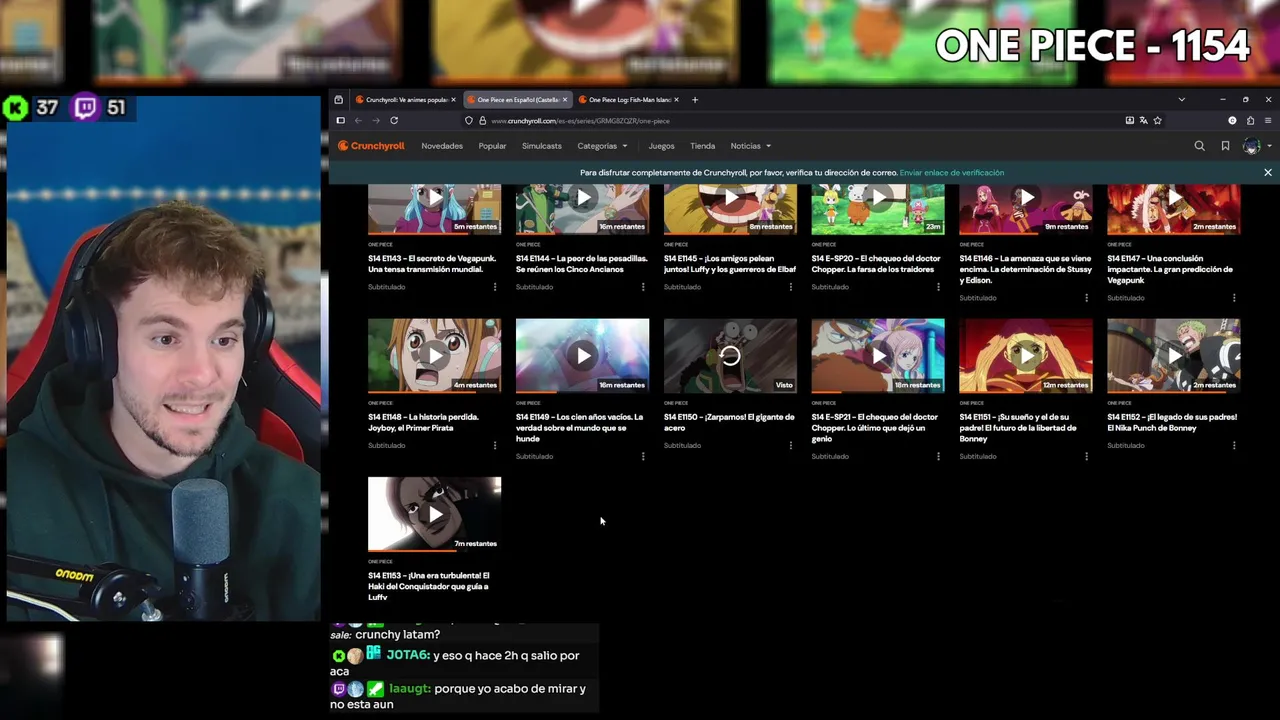1280x720 pixels.
Task: Play E-SP21 Chopper special thumbnail
Action: tap(878, 355)
